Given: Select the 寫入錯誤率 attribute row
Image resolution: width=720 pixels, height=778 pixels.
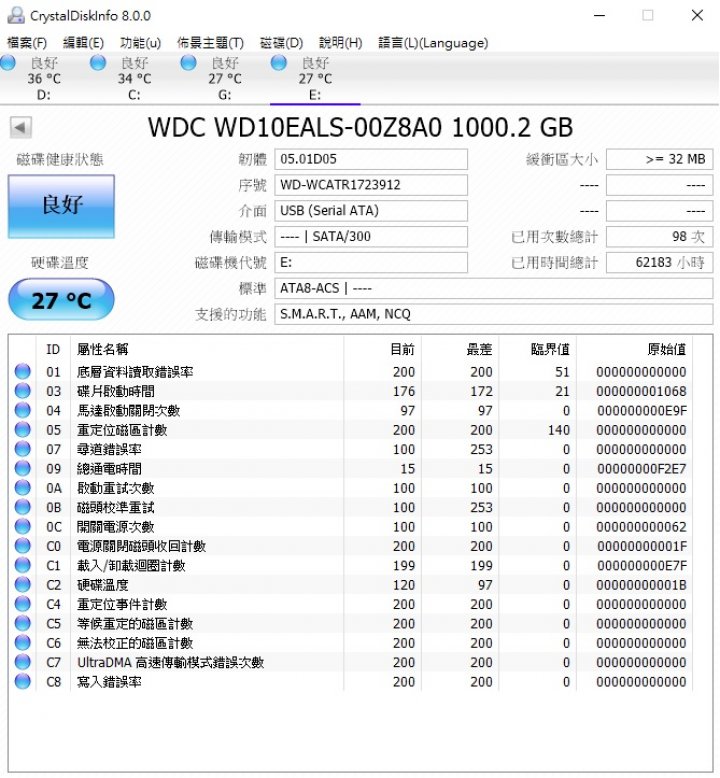Looking at the screenshot, I should click(351, 681).
